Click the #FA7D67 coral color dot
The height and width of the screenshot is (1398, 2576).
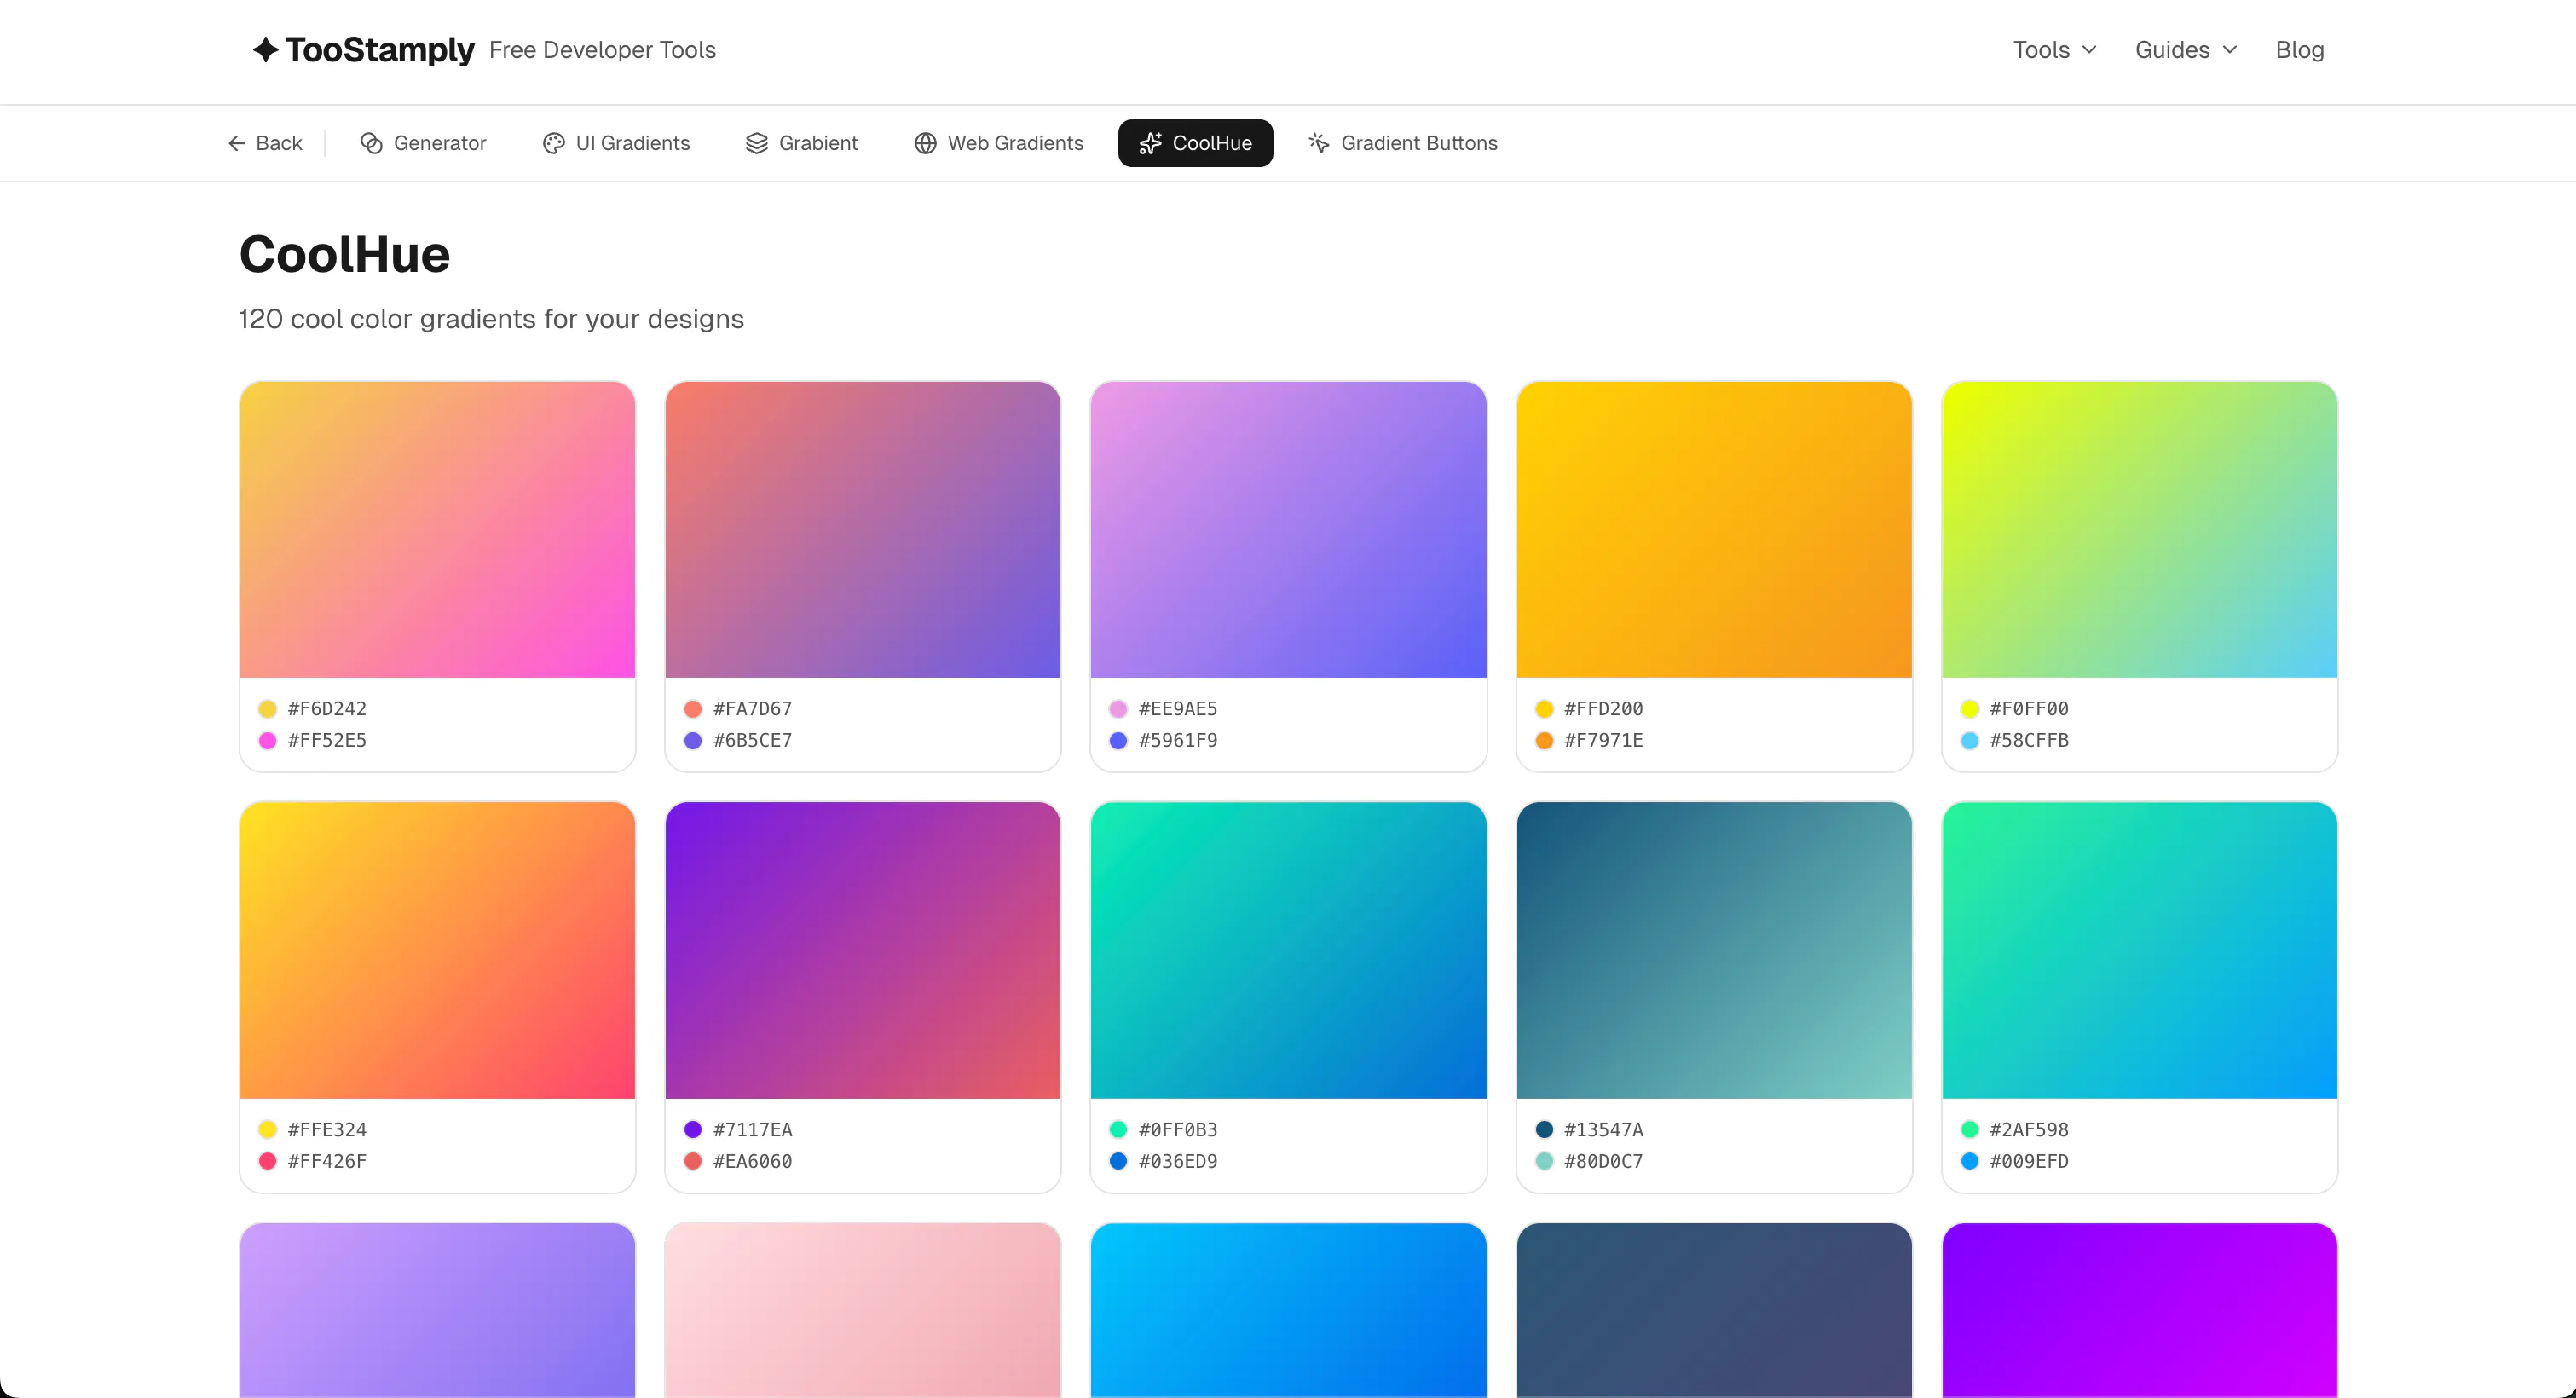pos(693,709)
